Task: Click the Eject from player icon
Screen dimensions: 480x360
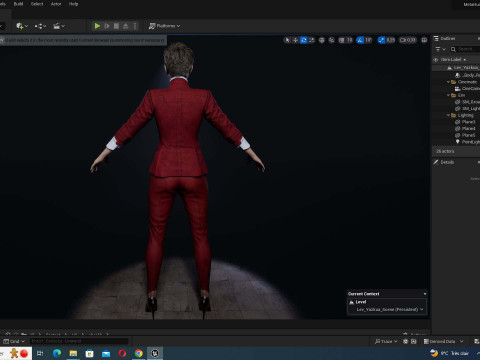Action: [126, 26]
